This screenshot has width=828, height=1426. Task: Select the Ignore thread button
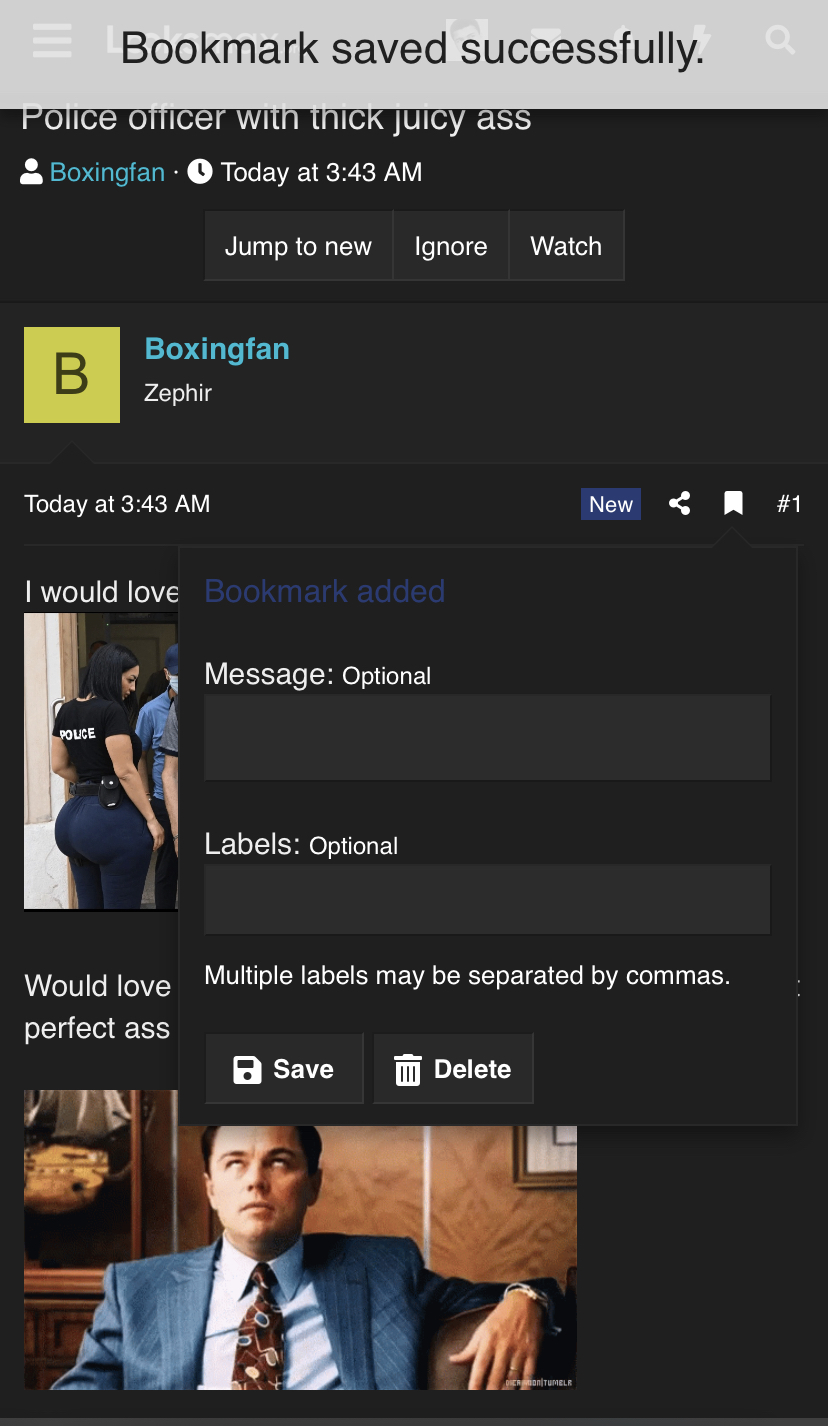pyautogui.click(x=451, y=246)
